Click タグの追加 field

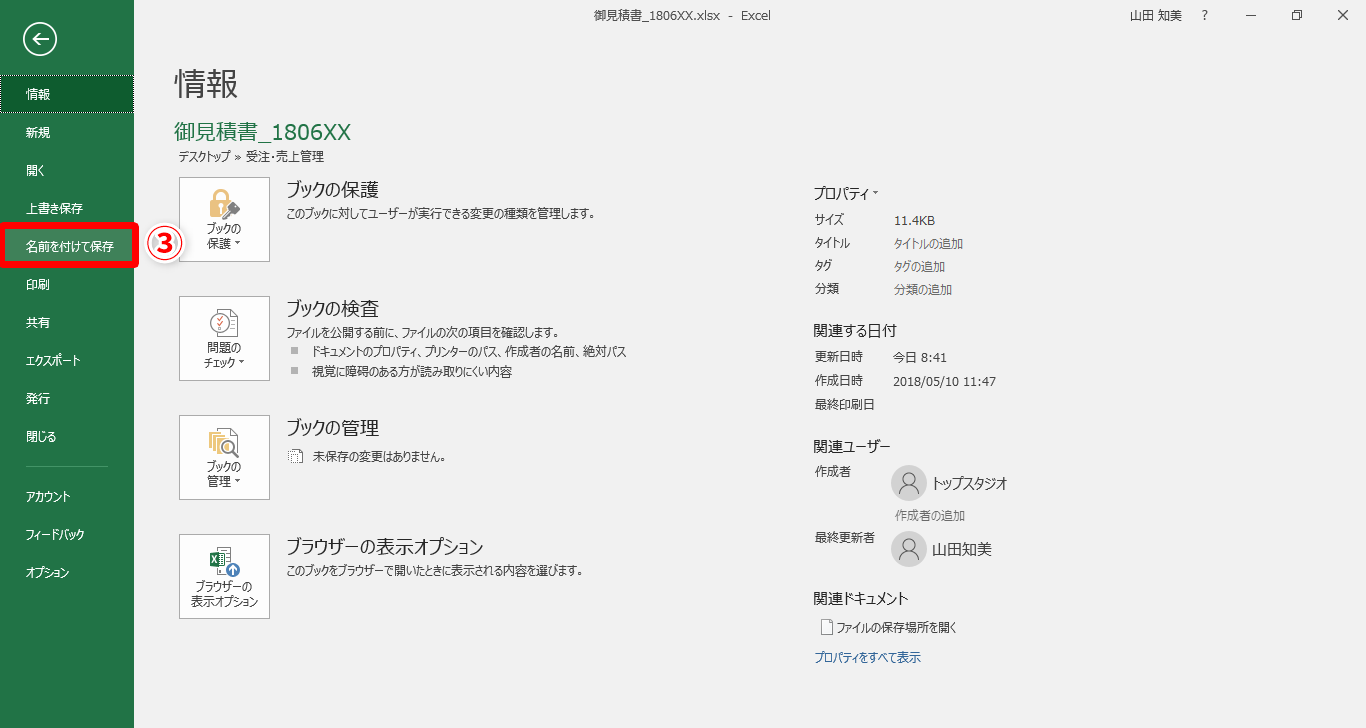click(919, 266)
